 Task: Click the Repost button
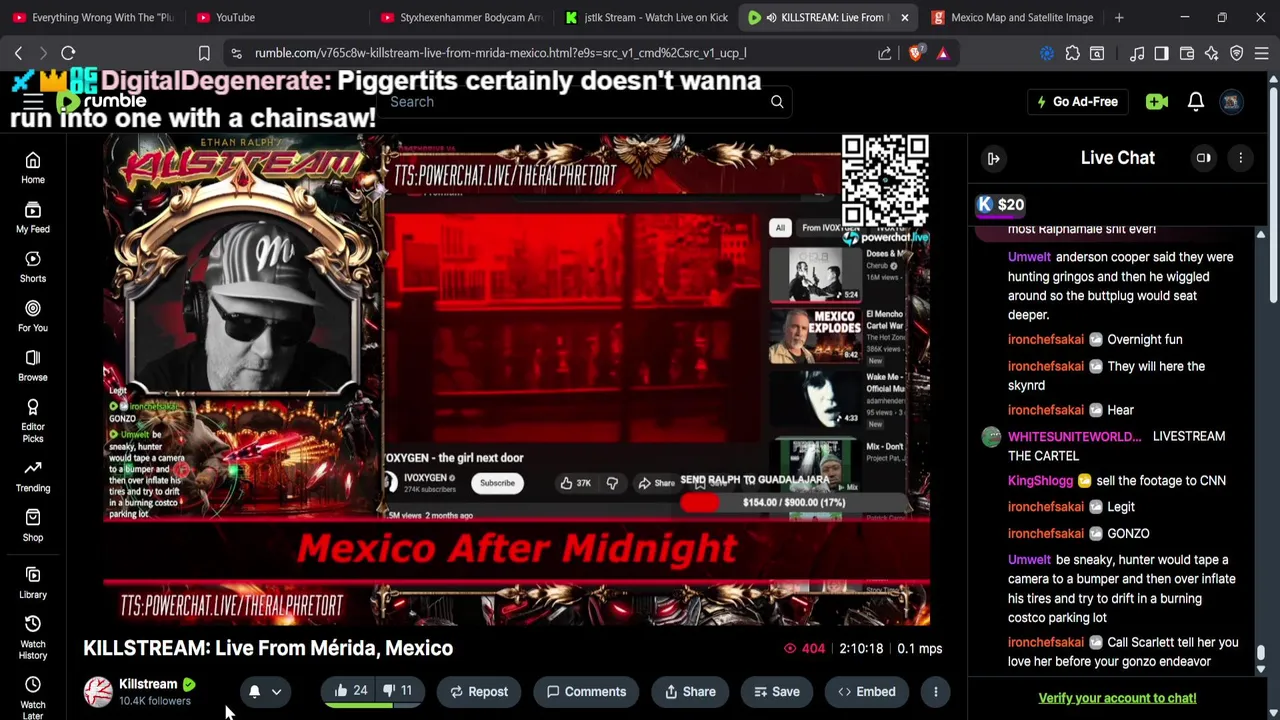(x=479, y=691)
